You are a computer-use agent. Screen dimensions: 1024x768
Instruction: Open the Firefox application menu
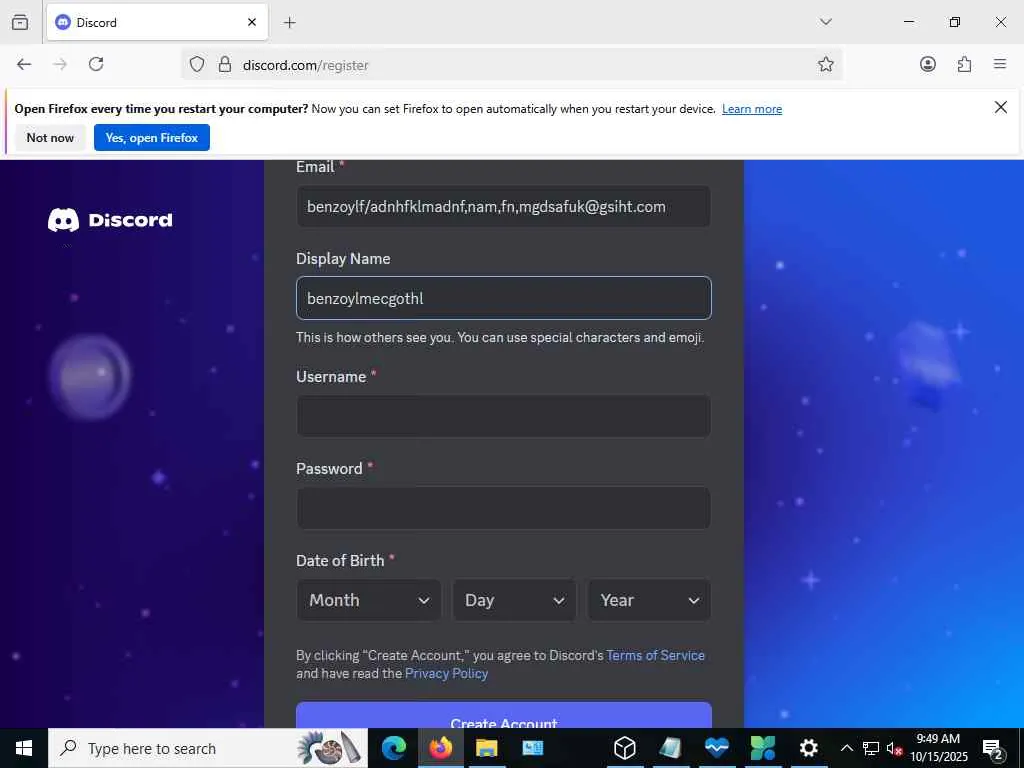pyautogui.click(x=1000, y=64)
